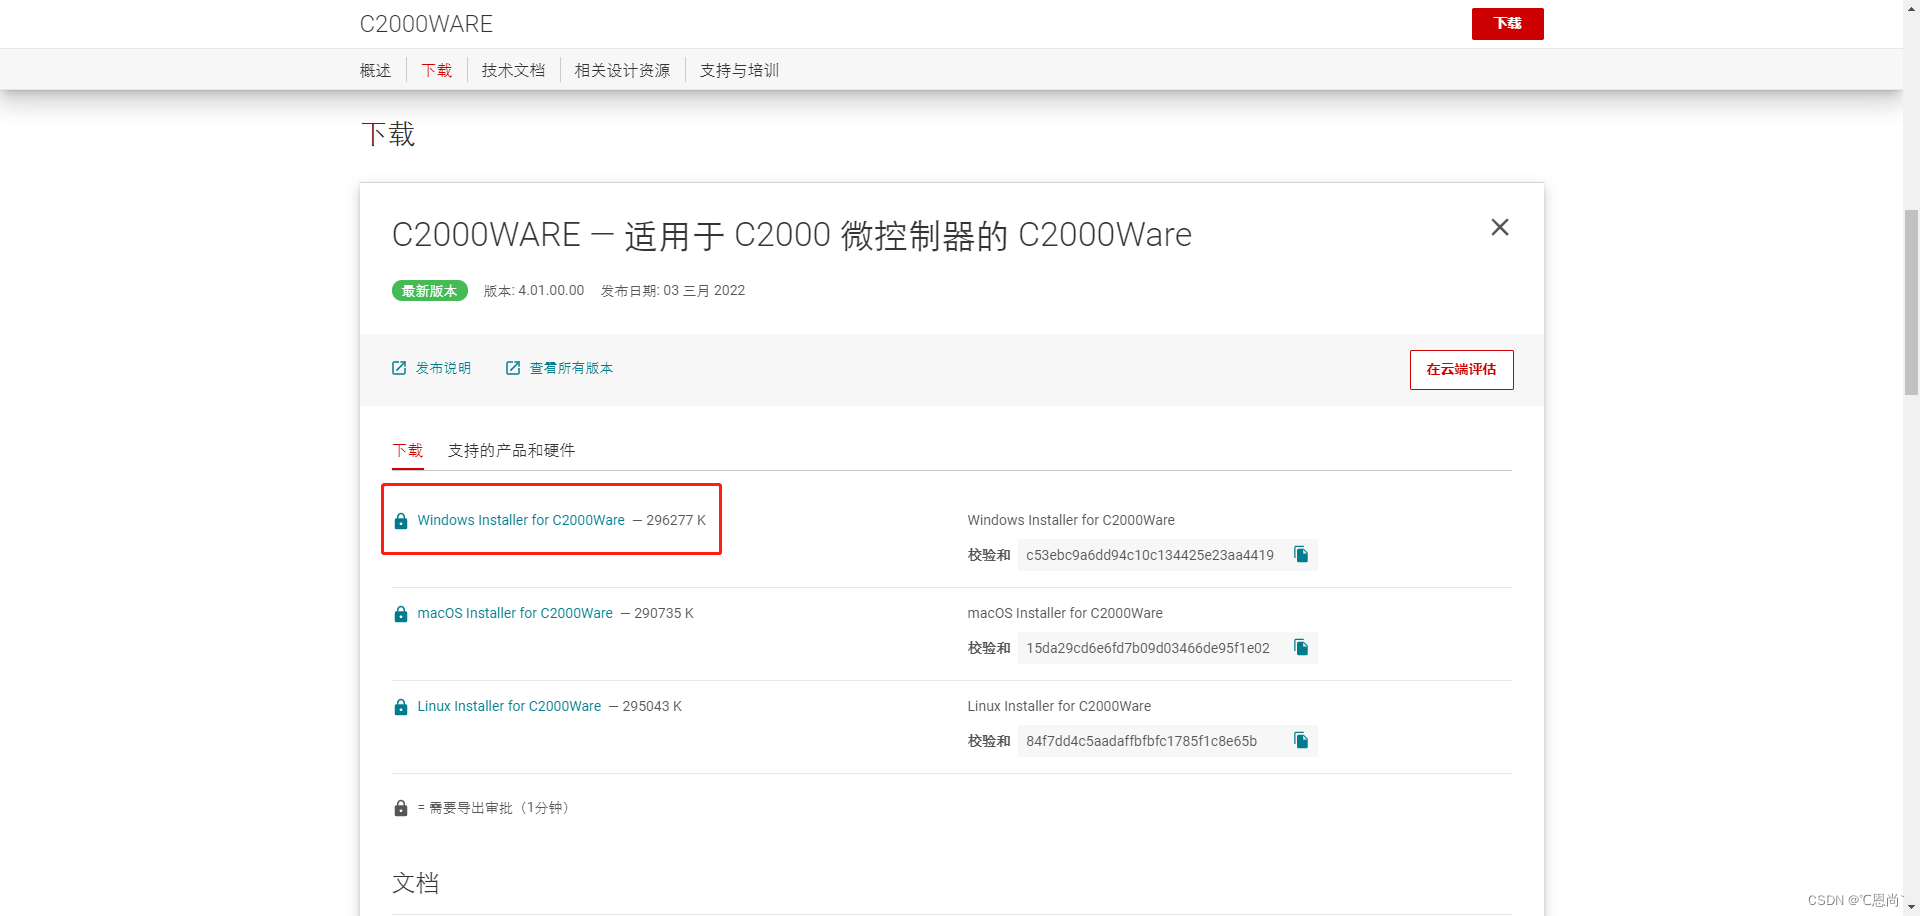Close the C2000WARE download panel with X
1920x916 pixels.
pos(1499,228)
